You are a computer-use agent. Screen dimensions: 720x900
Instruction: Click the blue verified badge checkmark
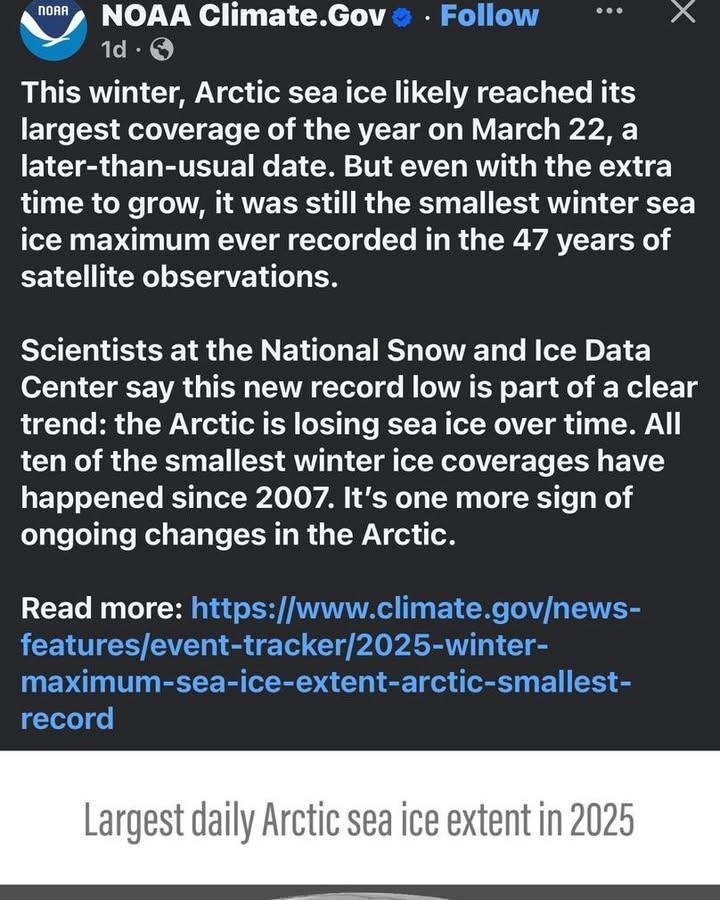click(x=402, y=18)
